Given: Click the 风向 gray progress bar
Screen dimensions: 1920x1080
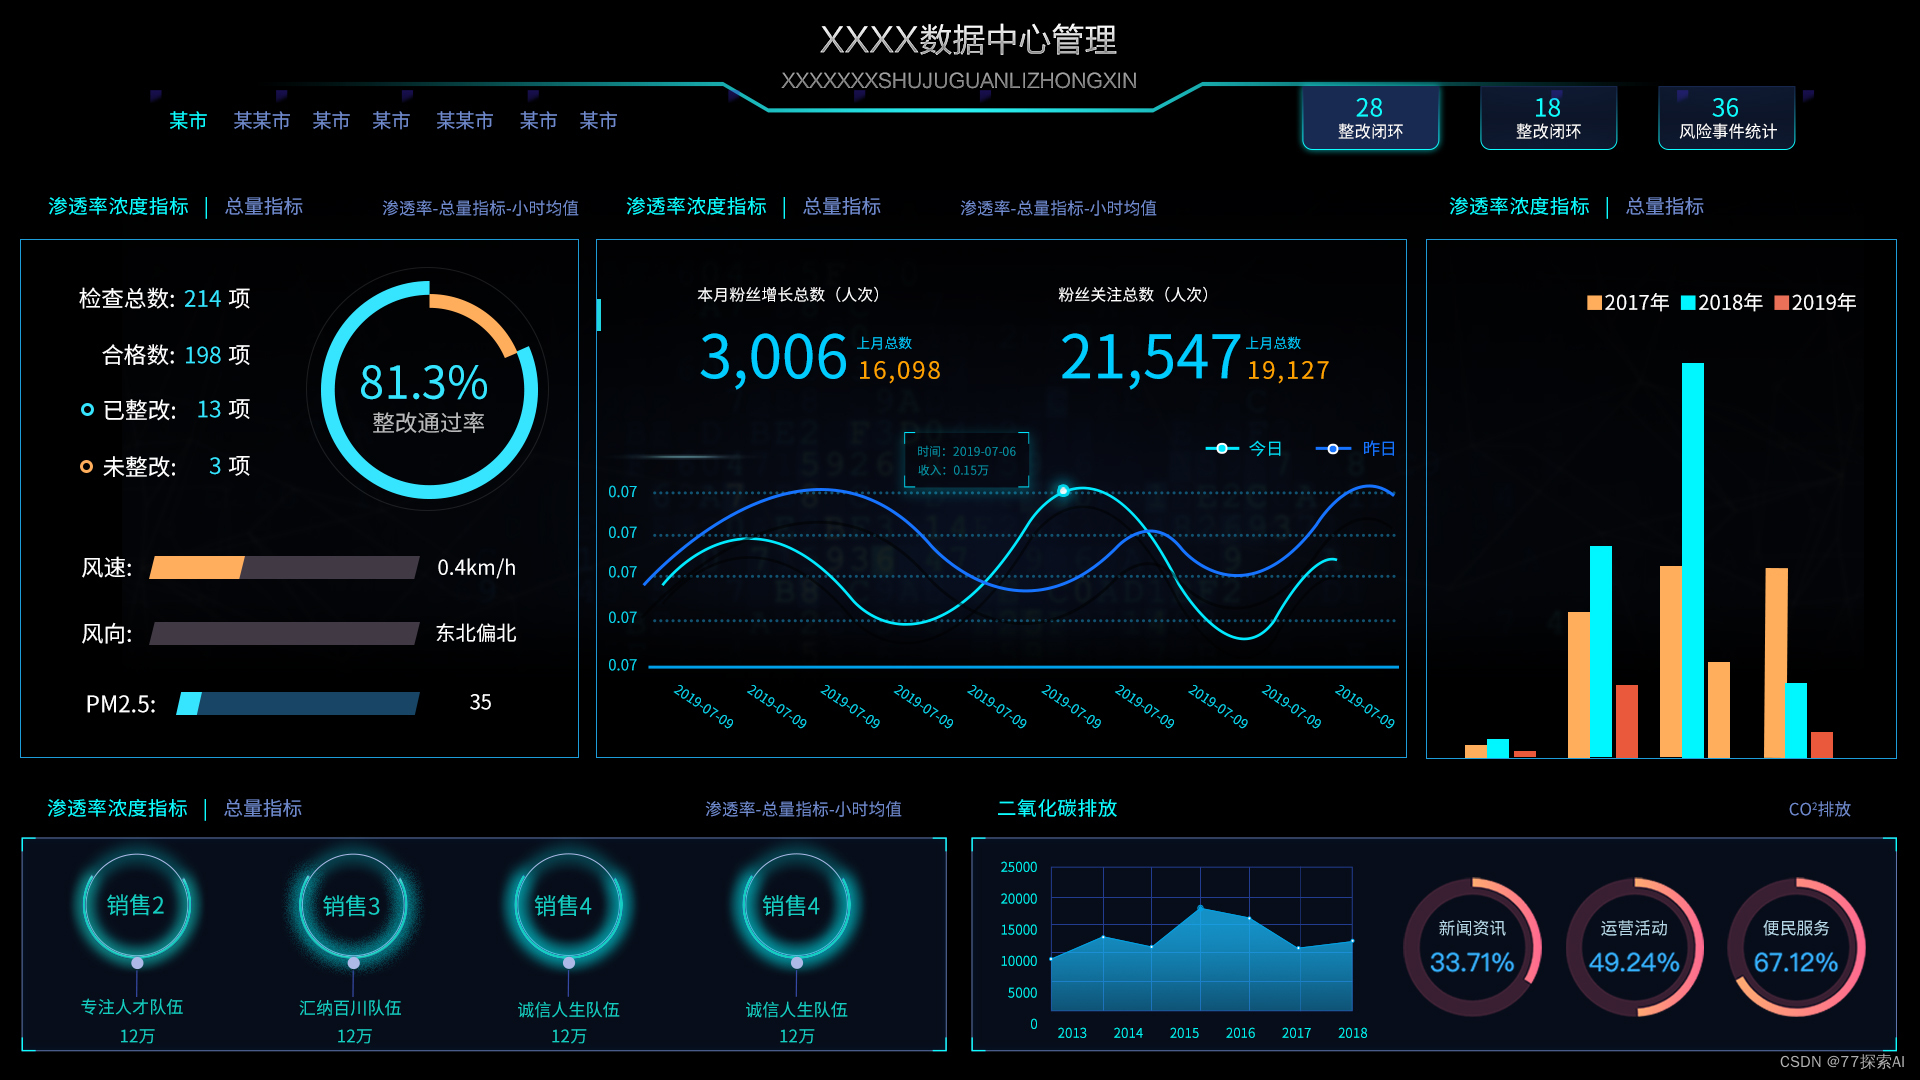Looking at the screenshot, I should (x=284, y=633).
